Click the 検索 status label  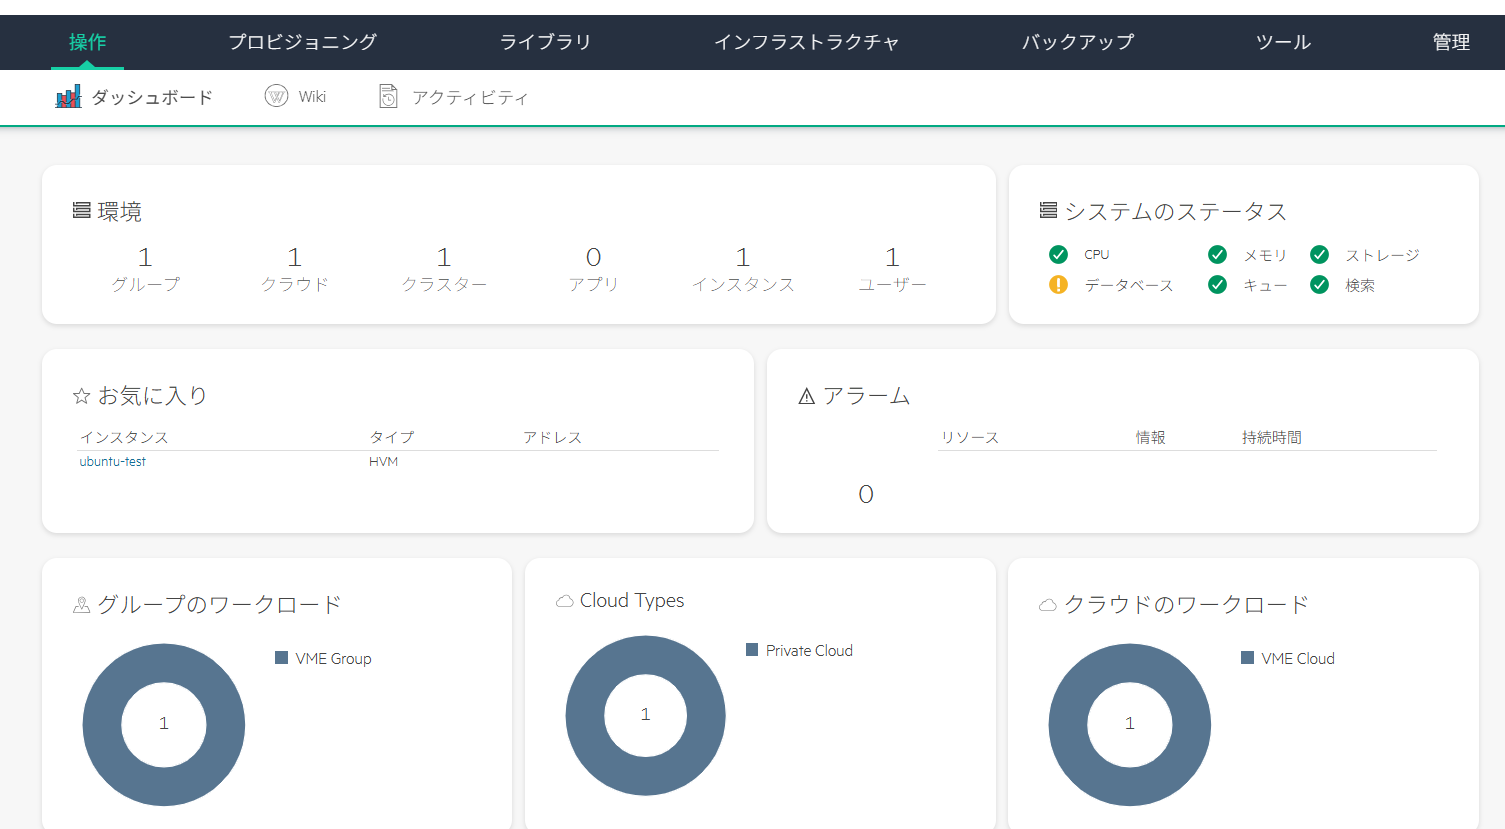click(1360, 286)
